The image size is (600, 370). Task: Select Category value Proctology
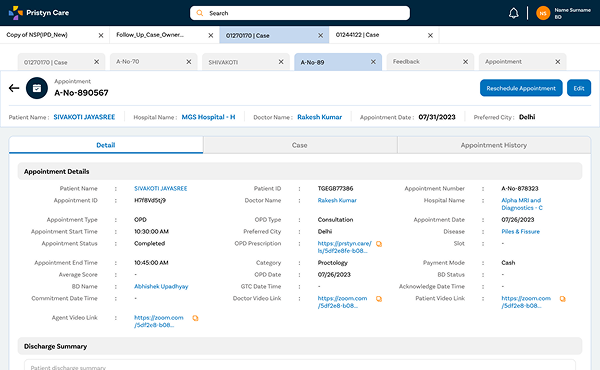click(333, 263)
